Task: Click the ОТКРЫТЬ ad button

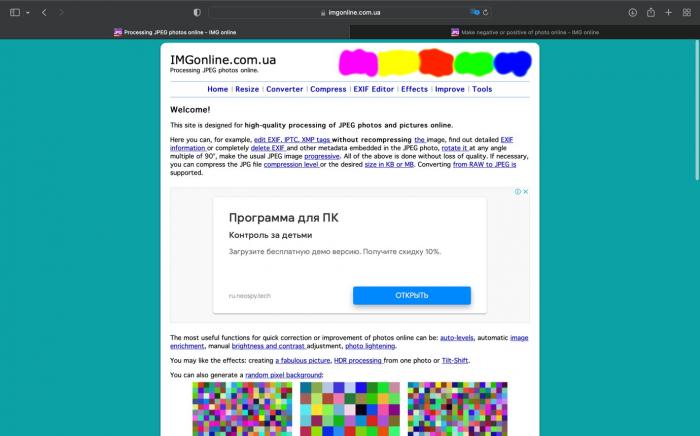Action: pyautogui.click(x=412, y=295)
